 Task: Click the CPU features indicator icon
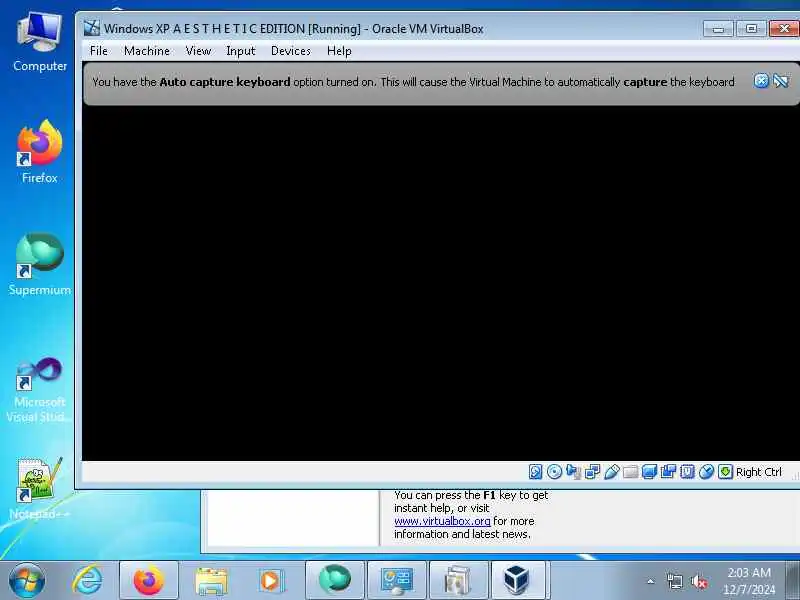(x=687, y=472)
